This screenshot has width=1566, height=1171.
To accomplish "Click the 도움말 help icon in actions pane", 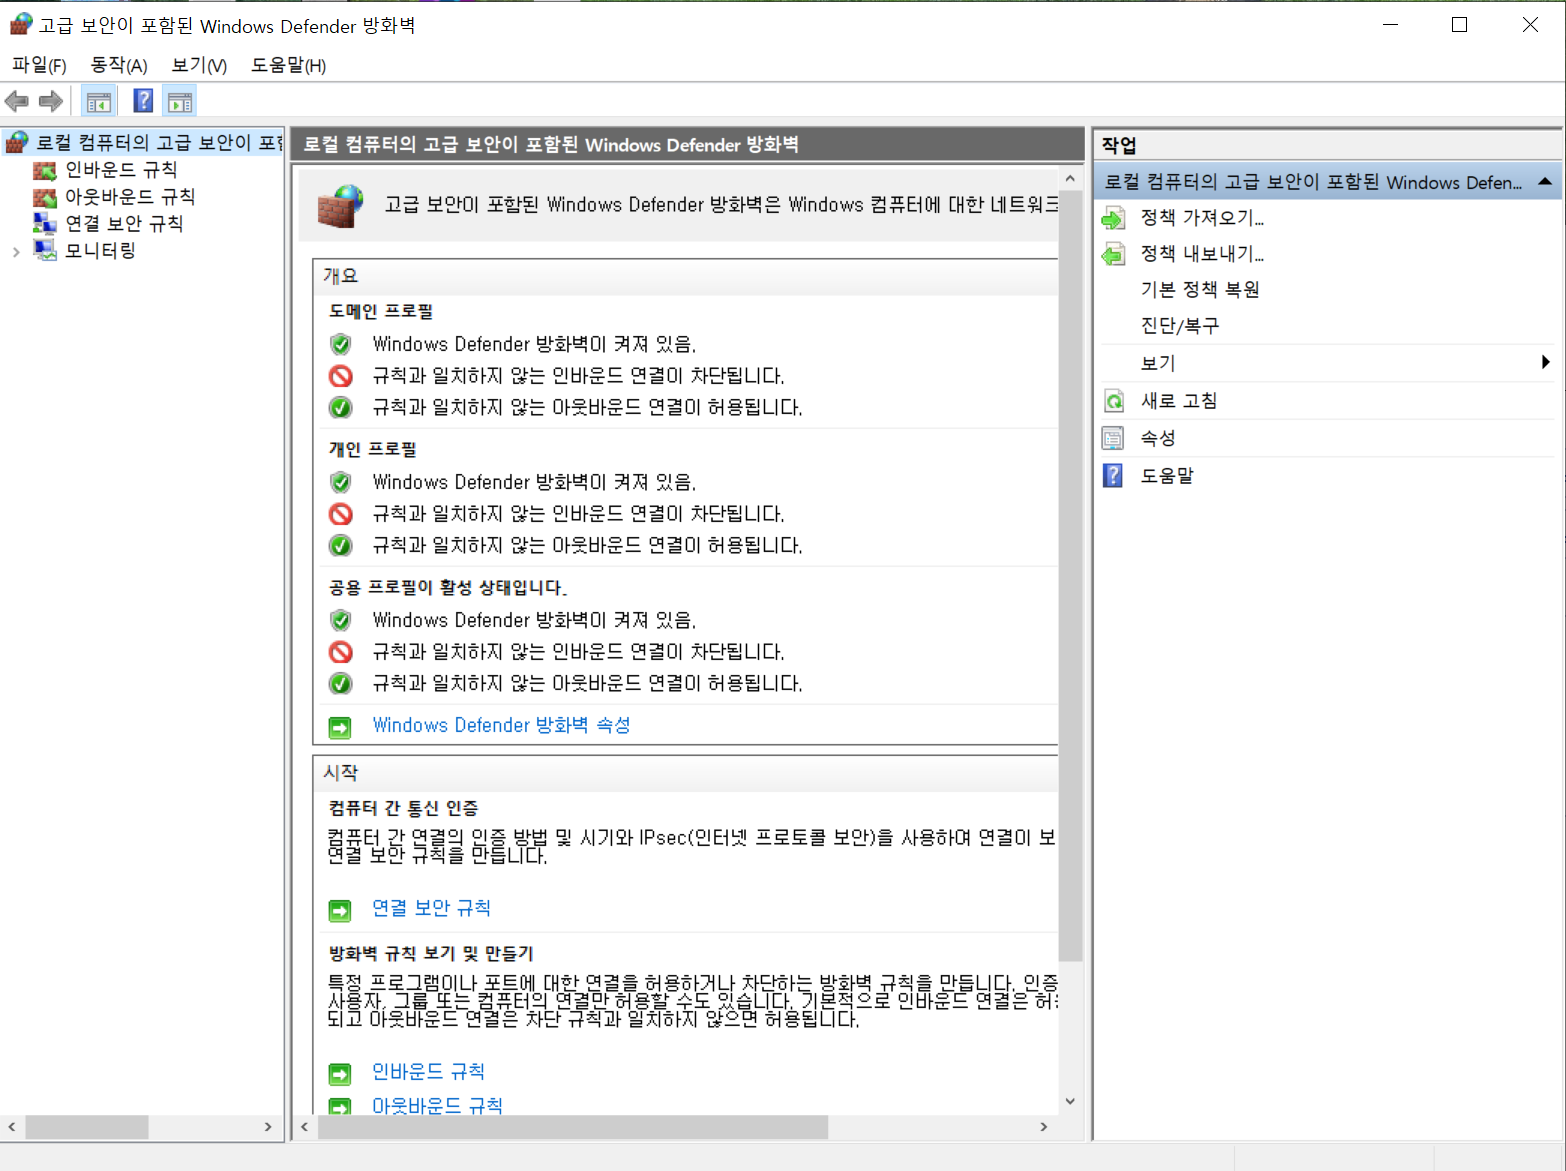I will pyautogui.click(x=1113, y=475).
